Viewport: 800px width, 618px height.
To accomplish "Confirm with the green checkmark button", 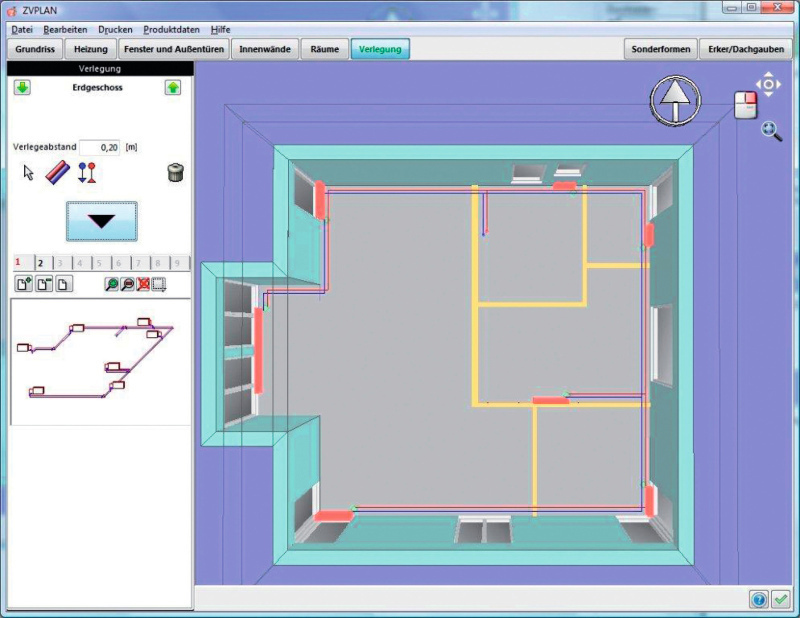I will coord(780,600).
